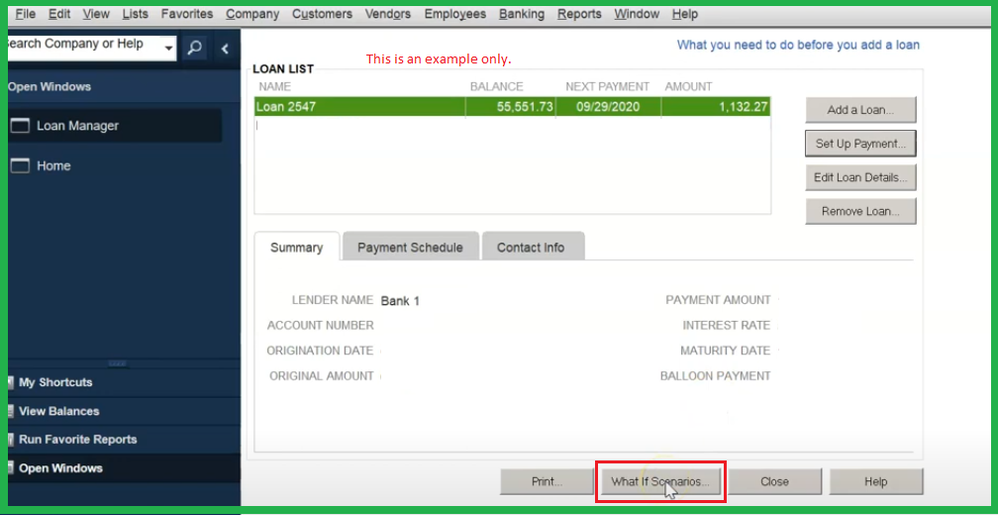Click the BALANCE column header
This screenshot has height=515, width=998.
[x=496, y=87]
